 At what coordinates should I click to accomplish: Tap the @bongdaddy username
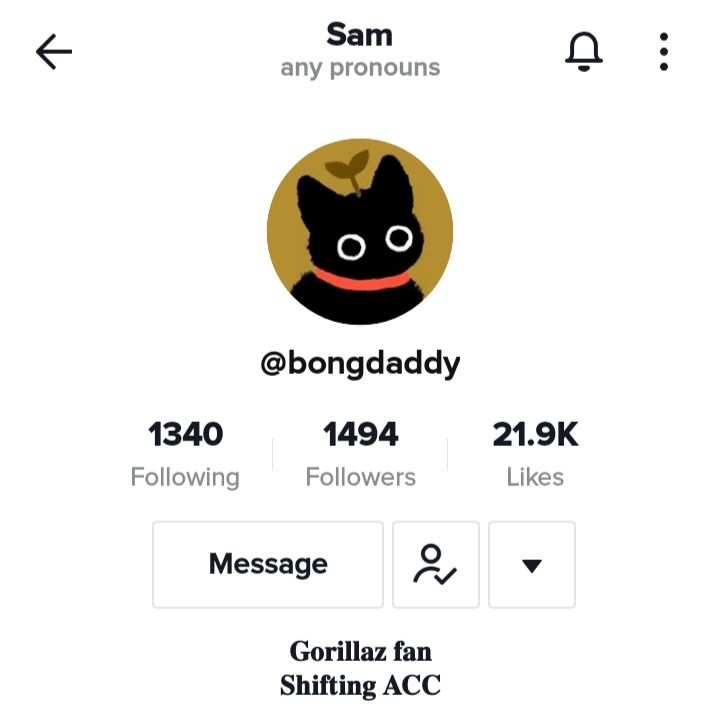click(360, 364)
